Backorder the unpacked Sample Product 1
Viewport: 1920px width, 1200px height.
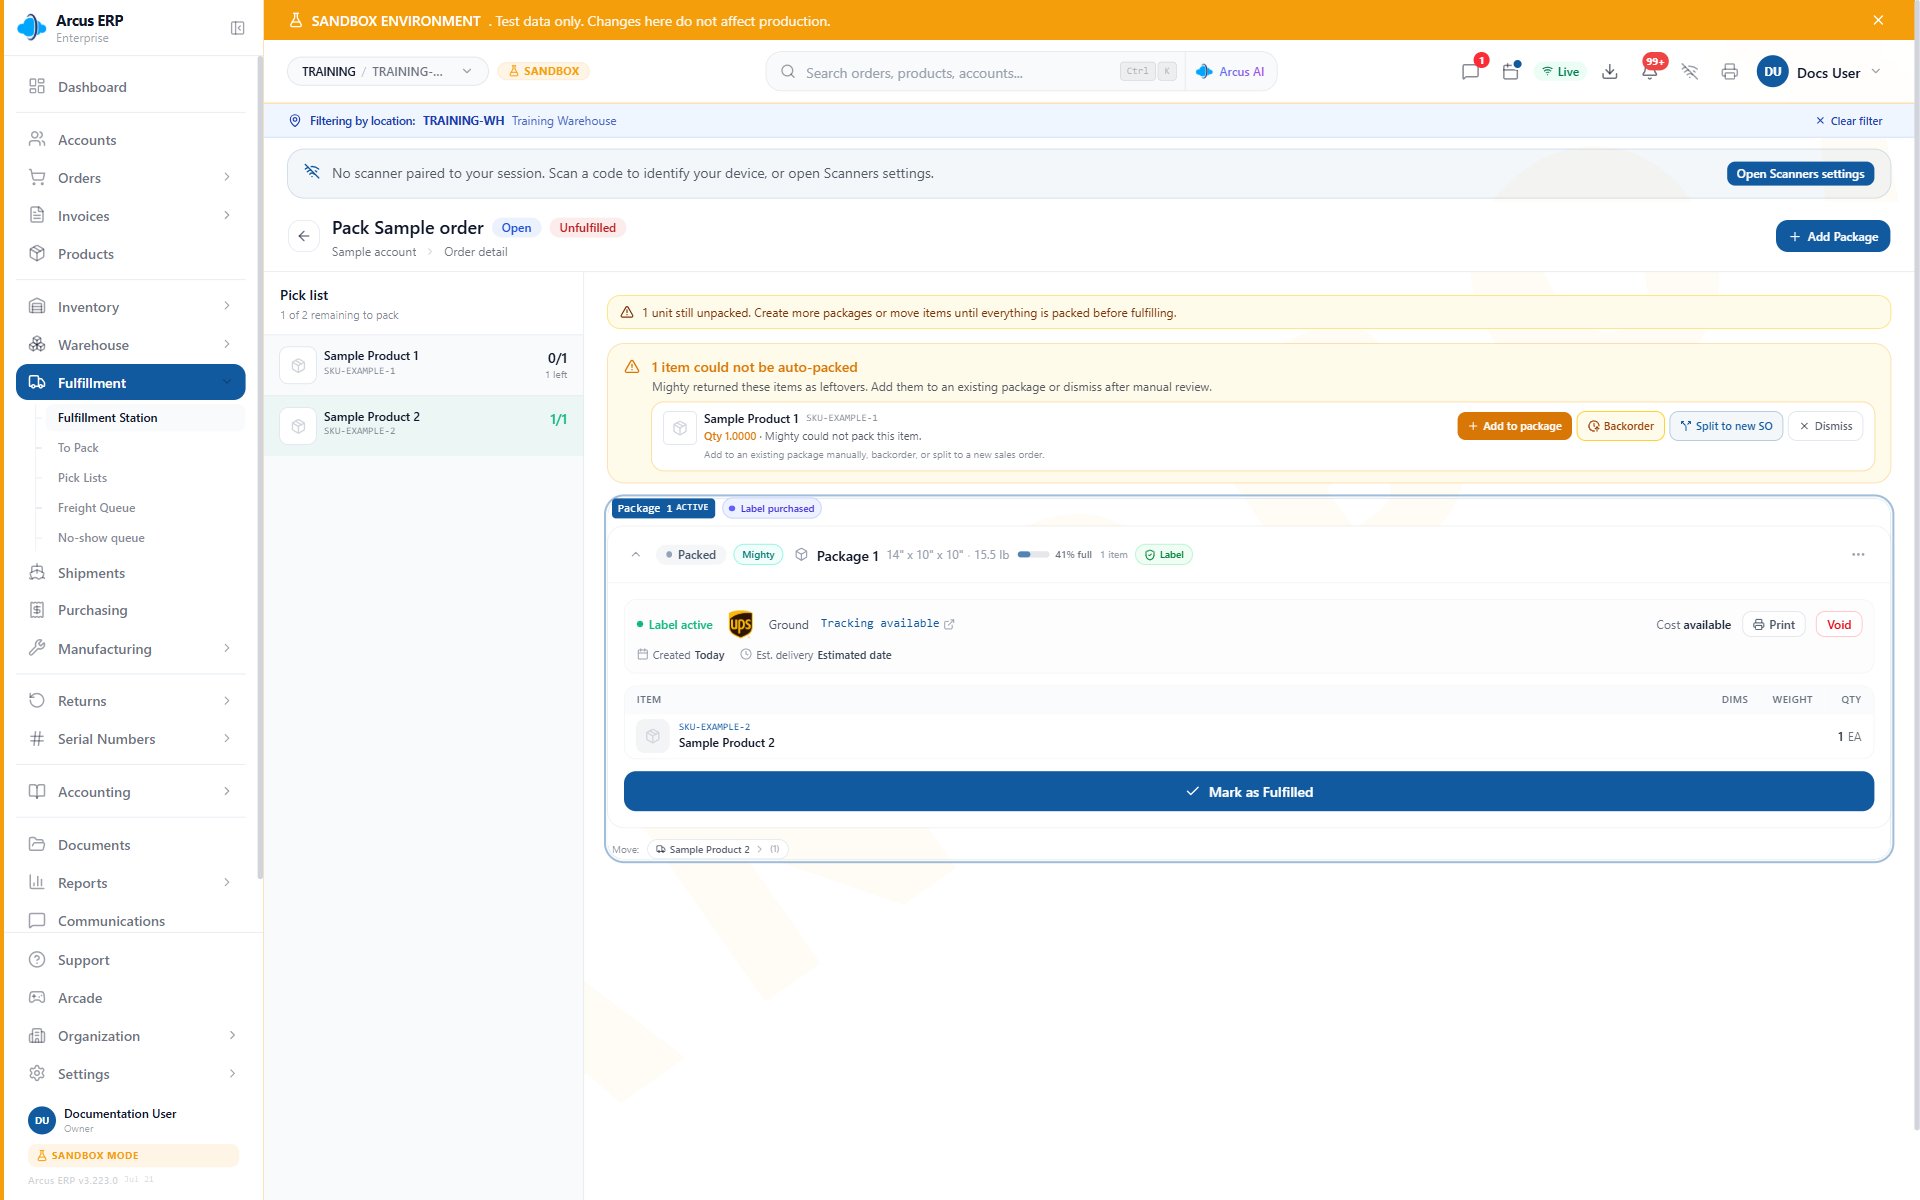click(1620, 426)
